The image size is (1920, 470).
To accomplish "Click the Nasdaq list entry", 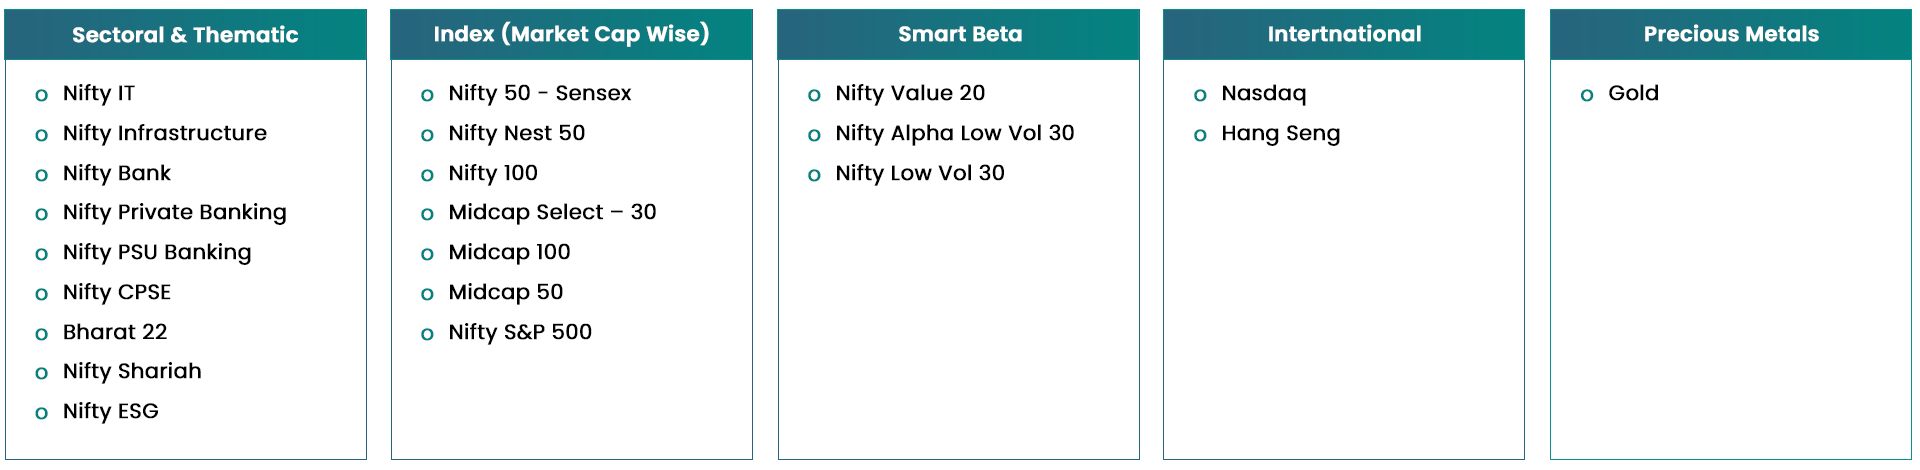I will pos(1263,93).
